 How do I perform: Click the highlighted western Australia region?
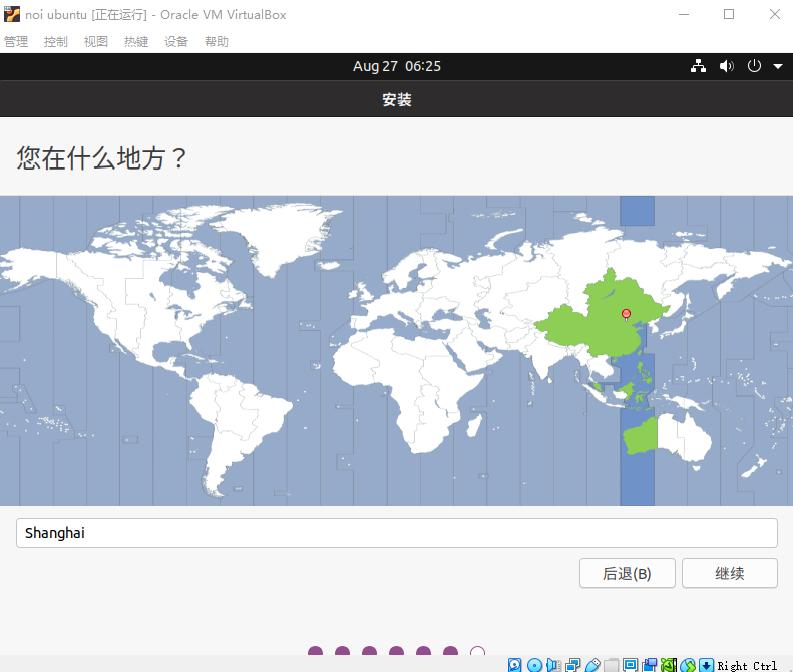[x=640, y=435]
